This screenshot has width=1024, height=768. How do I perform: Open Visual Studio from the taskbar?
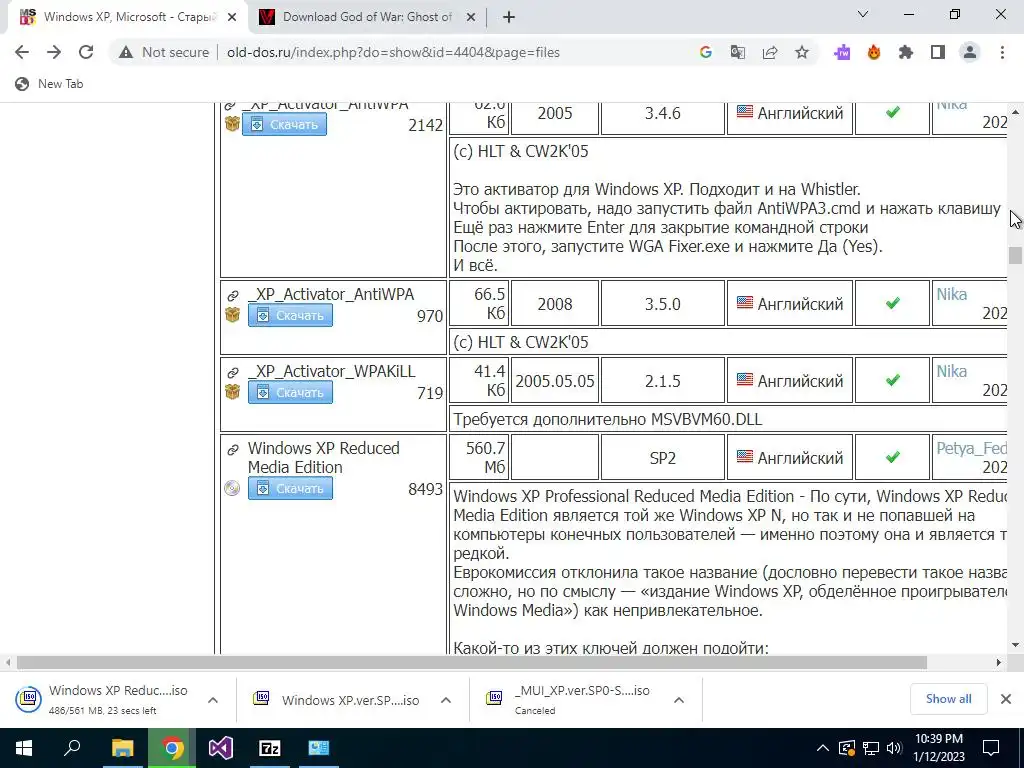click(x=221, y=748)
